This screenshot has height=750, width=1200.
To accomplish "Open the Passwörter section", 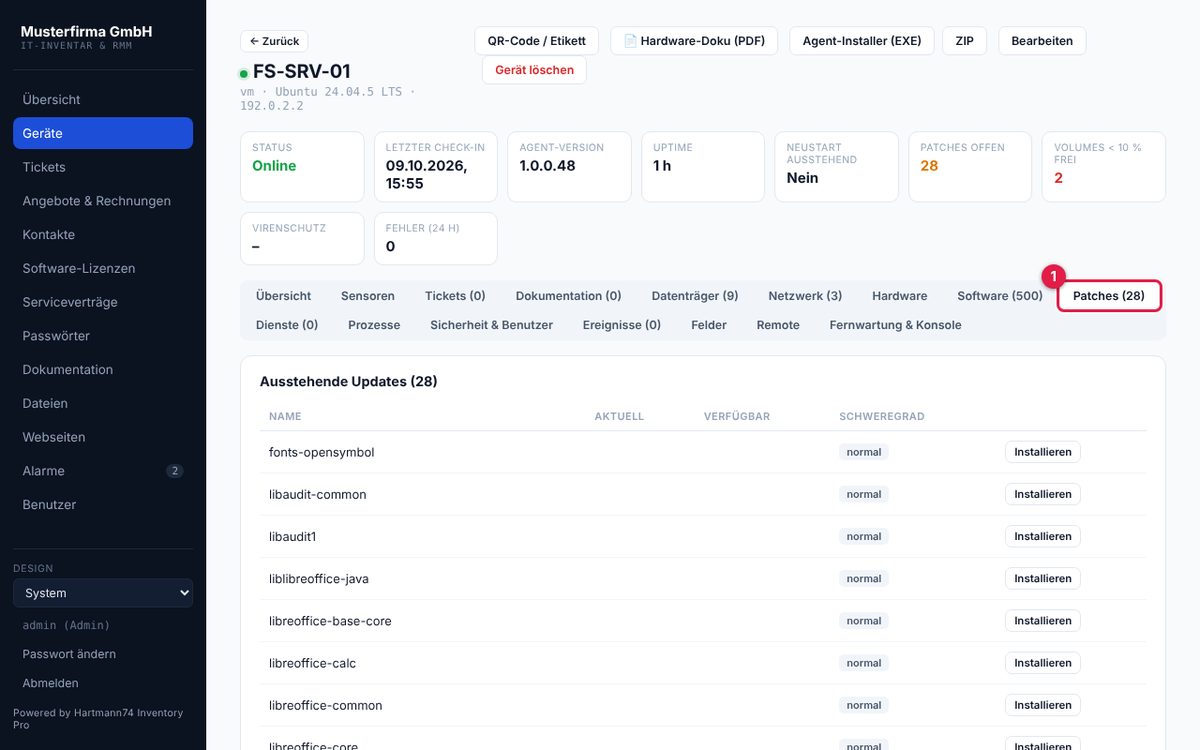I will click(x=103, y=336).
